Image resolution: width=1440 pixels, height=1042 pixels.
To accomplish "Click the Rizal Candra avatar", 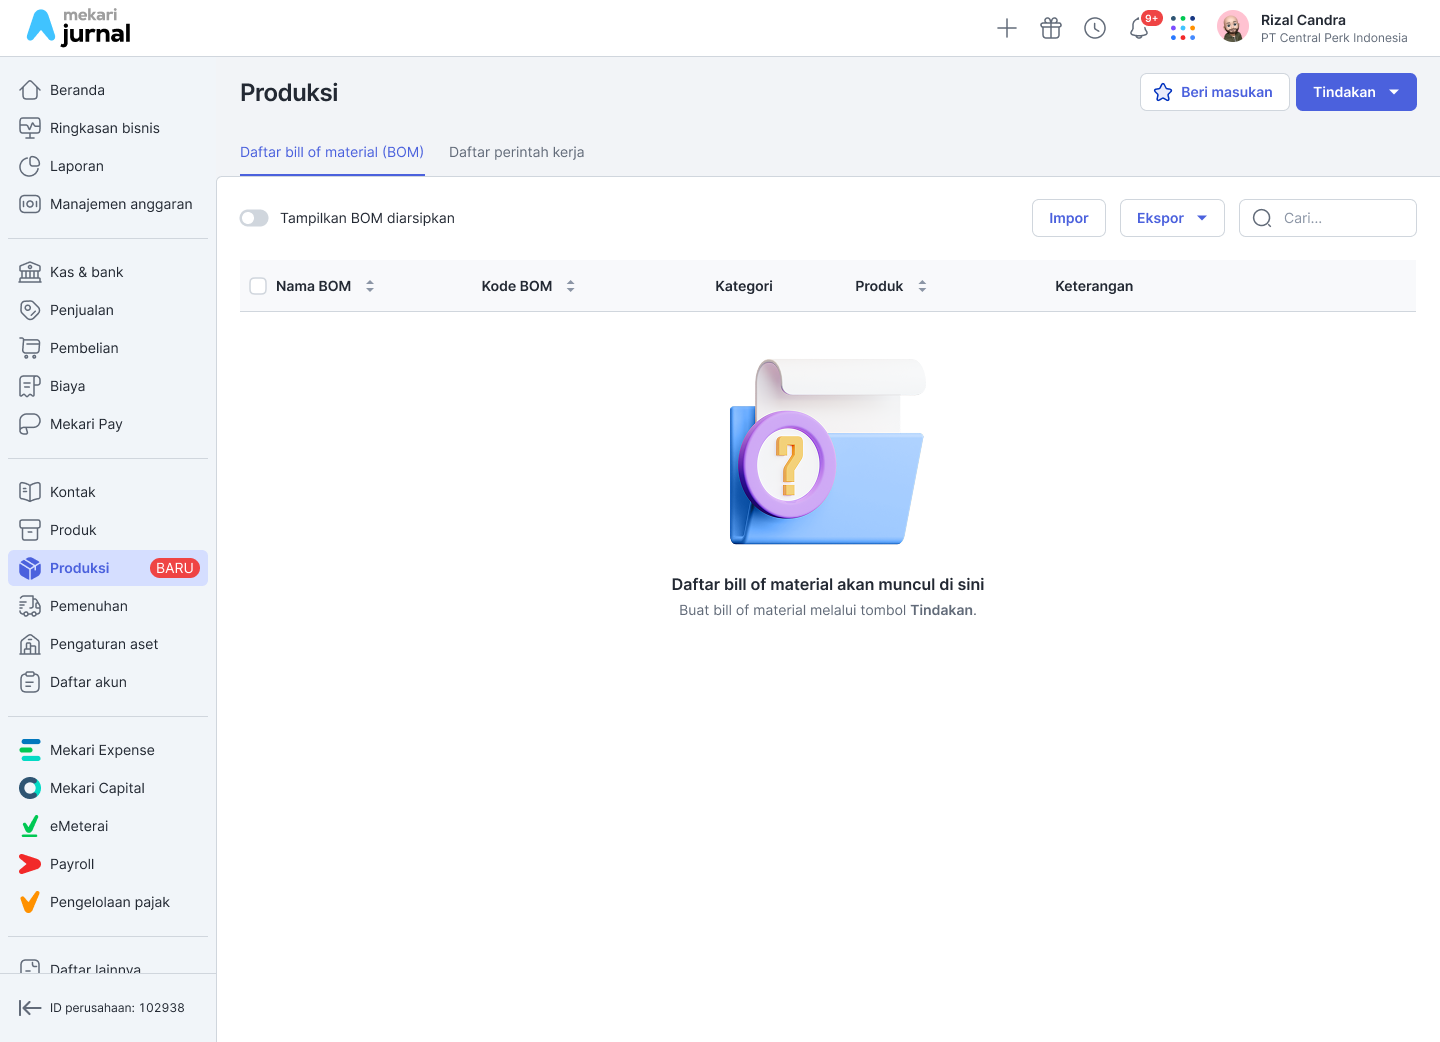I will 1233,27.
